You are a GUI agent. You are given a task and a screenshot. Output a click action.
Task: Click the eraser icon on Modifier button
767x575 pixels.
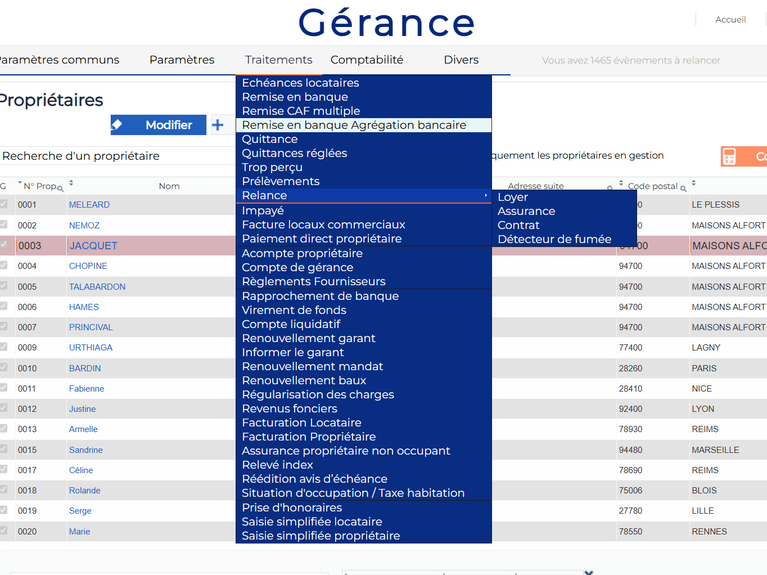(x=117, y=125)
